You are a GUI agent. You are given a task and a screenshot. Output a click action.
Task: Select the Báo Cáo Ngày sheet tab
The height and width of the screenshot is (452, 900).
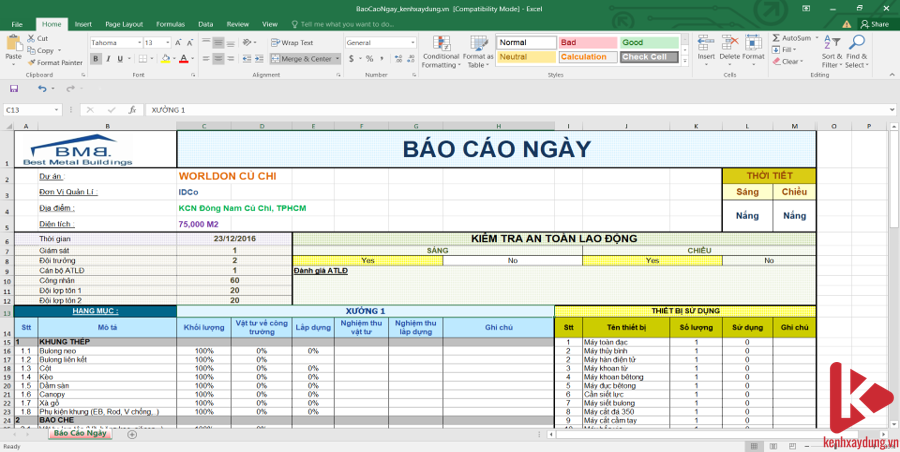point(79,433)
